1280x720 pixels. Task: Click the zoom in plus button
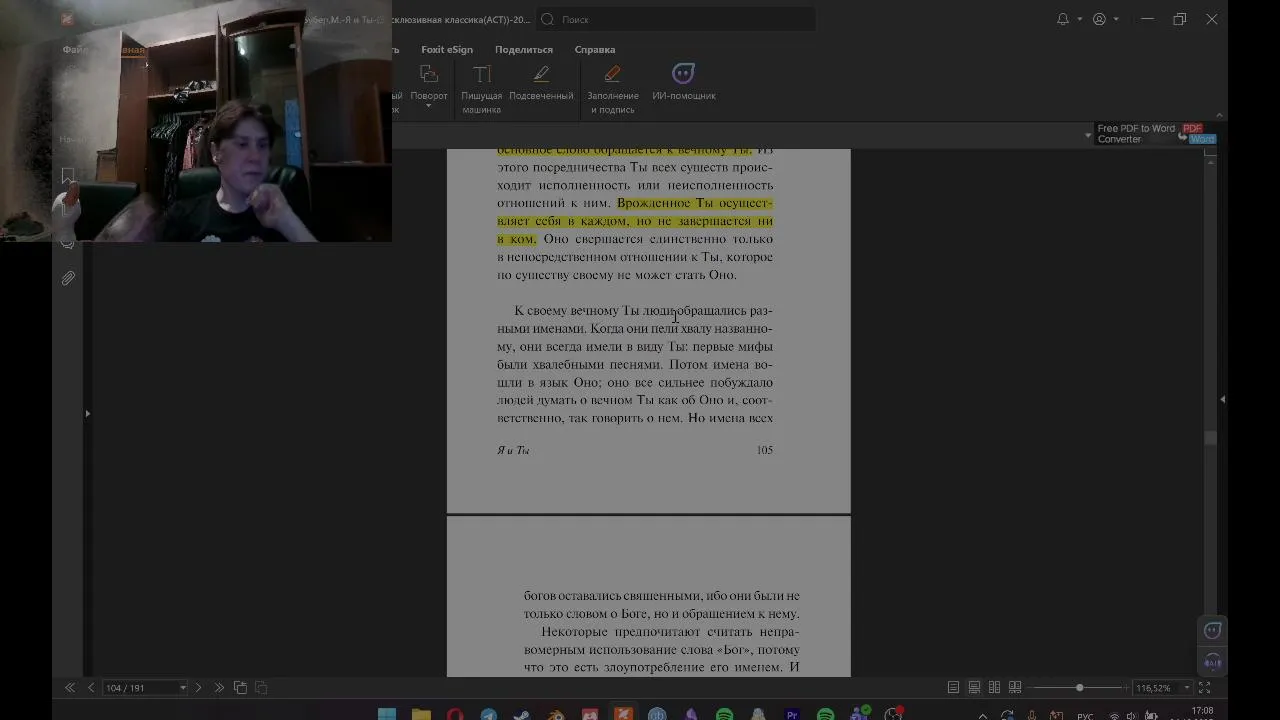(1127, 688)
